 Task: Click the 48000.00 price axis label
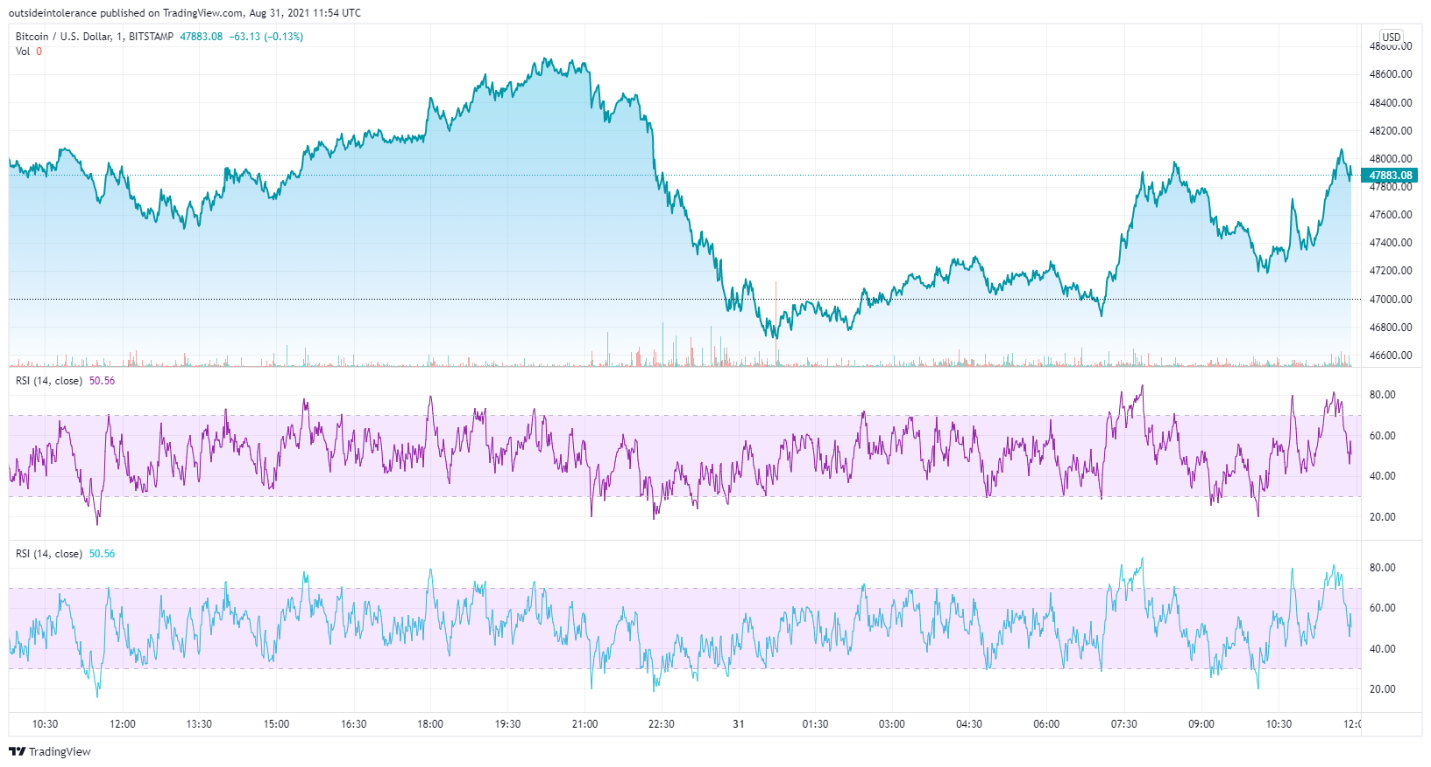click(1390, 158)
